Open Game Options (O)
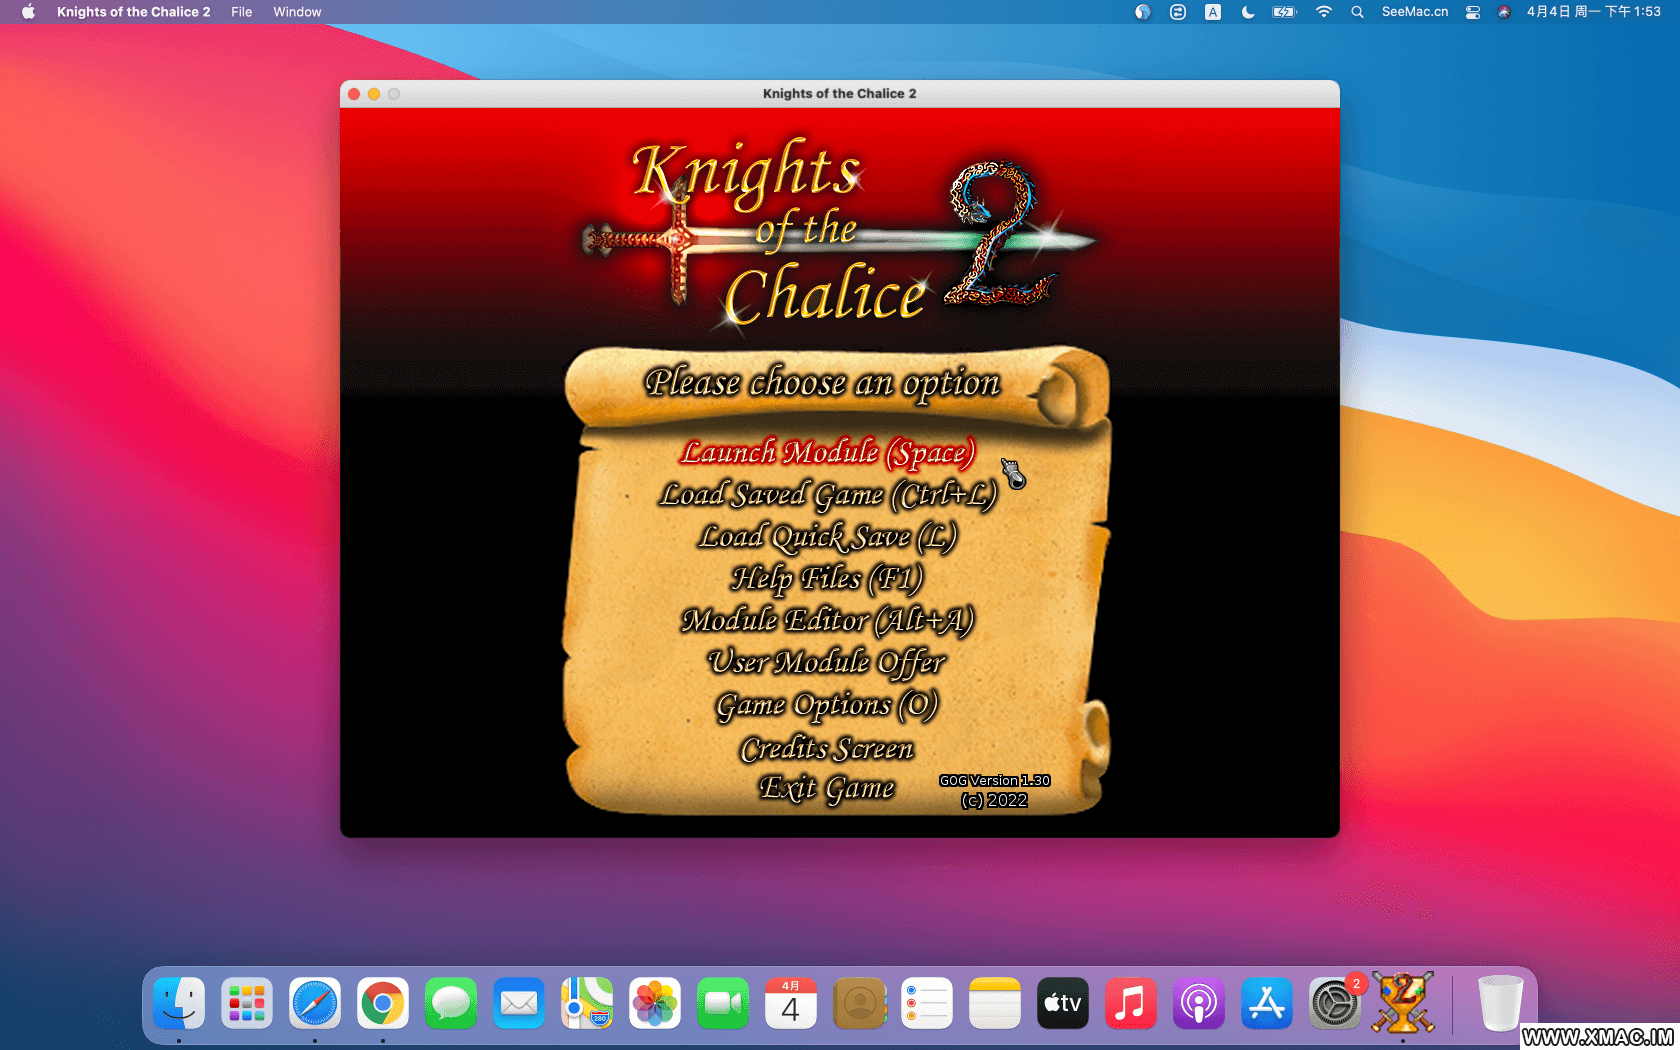 [827, 706]
